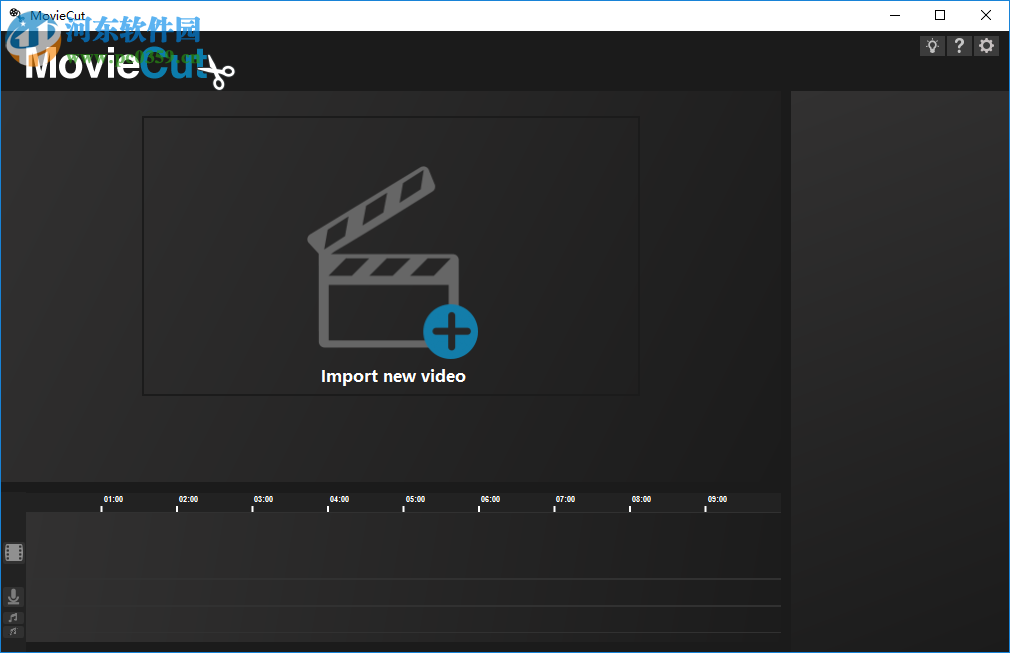
Task: Open settings via the gear icon
Action: click(x=986, y=45)
